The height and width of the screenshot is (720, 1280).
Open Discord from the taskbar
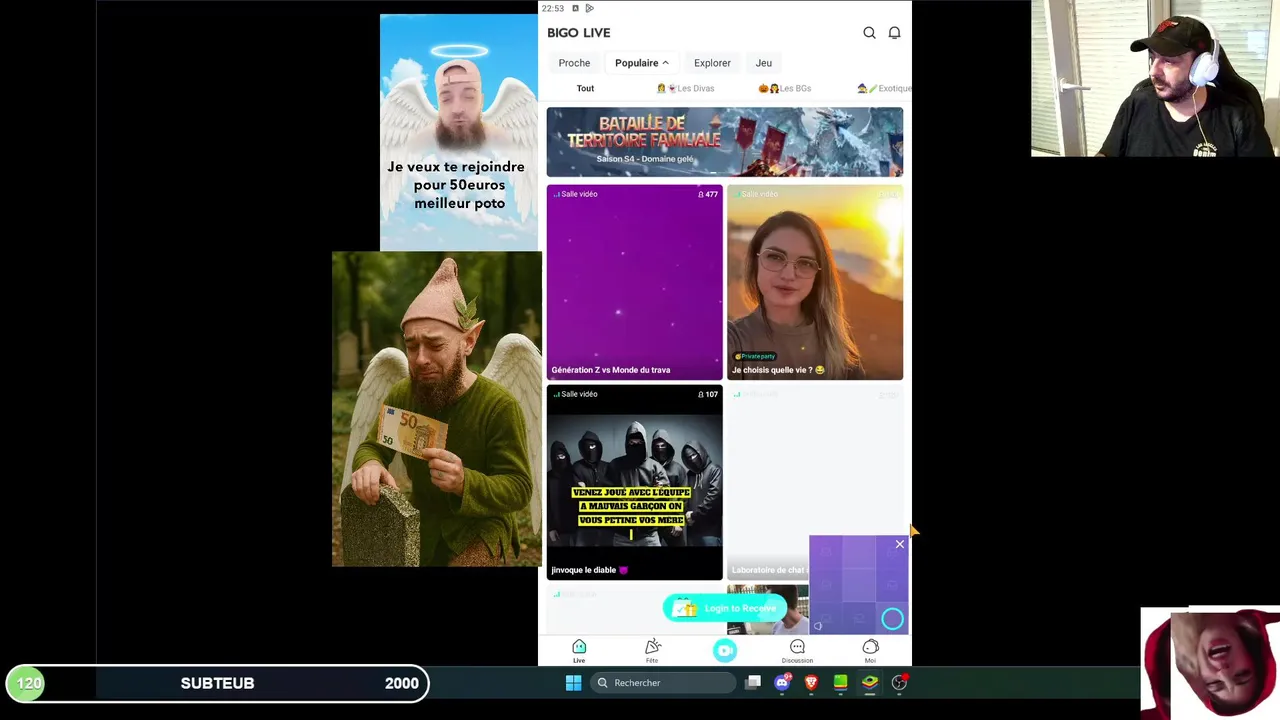pos(782,683)
